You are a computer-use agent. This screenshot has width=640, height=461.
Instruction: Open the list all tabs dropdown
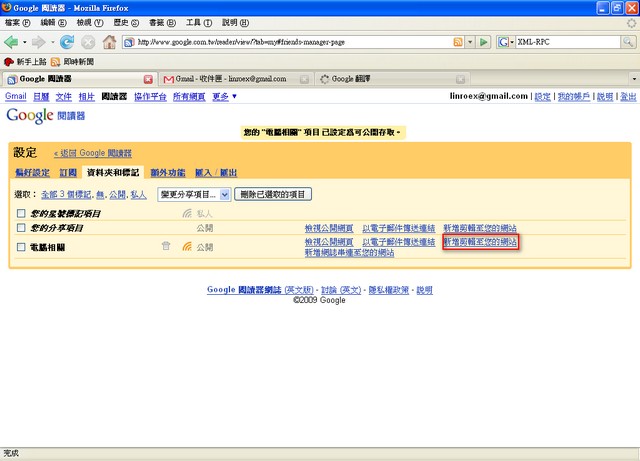634,79
